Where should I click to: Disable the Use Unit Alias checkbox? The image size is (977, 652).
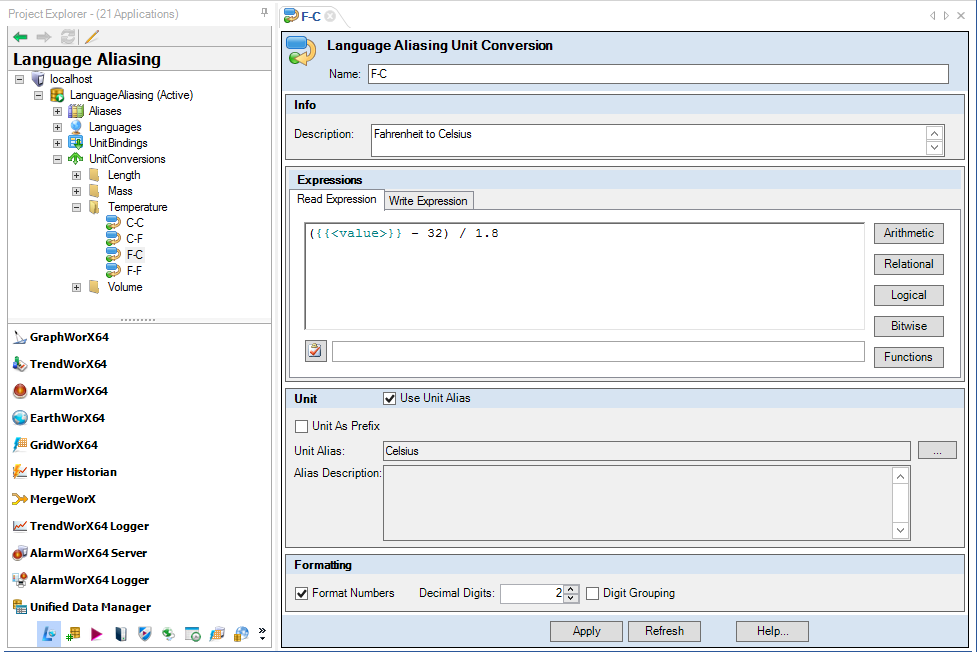(x=390, y=398)
